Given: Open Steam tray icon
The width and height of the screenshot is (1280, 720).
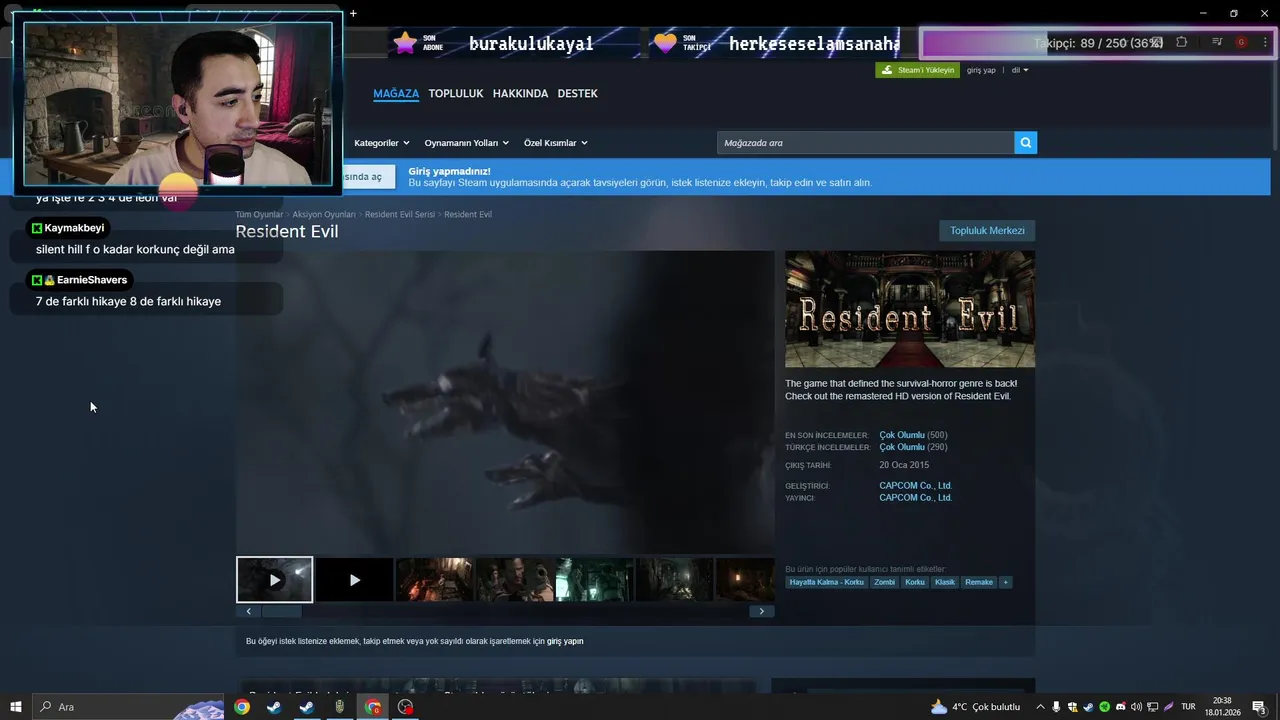Looking at the screenshot, I should pyautogui.click(x=1088, y=707).
